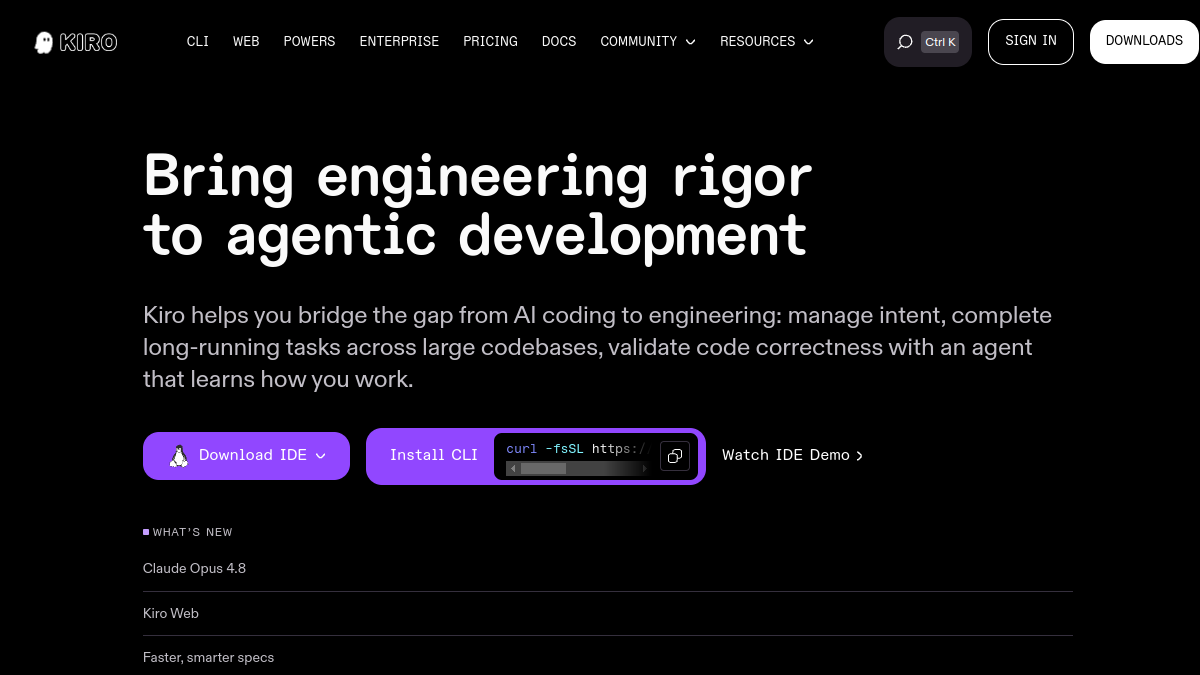Open the ENTERPRISE page
The image size is (1200, 675).
(x=399, y=42)
